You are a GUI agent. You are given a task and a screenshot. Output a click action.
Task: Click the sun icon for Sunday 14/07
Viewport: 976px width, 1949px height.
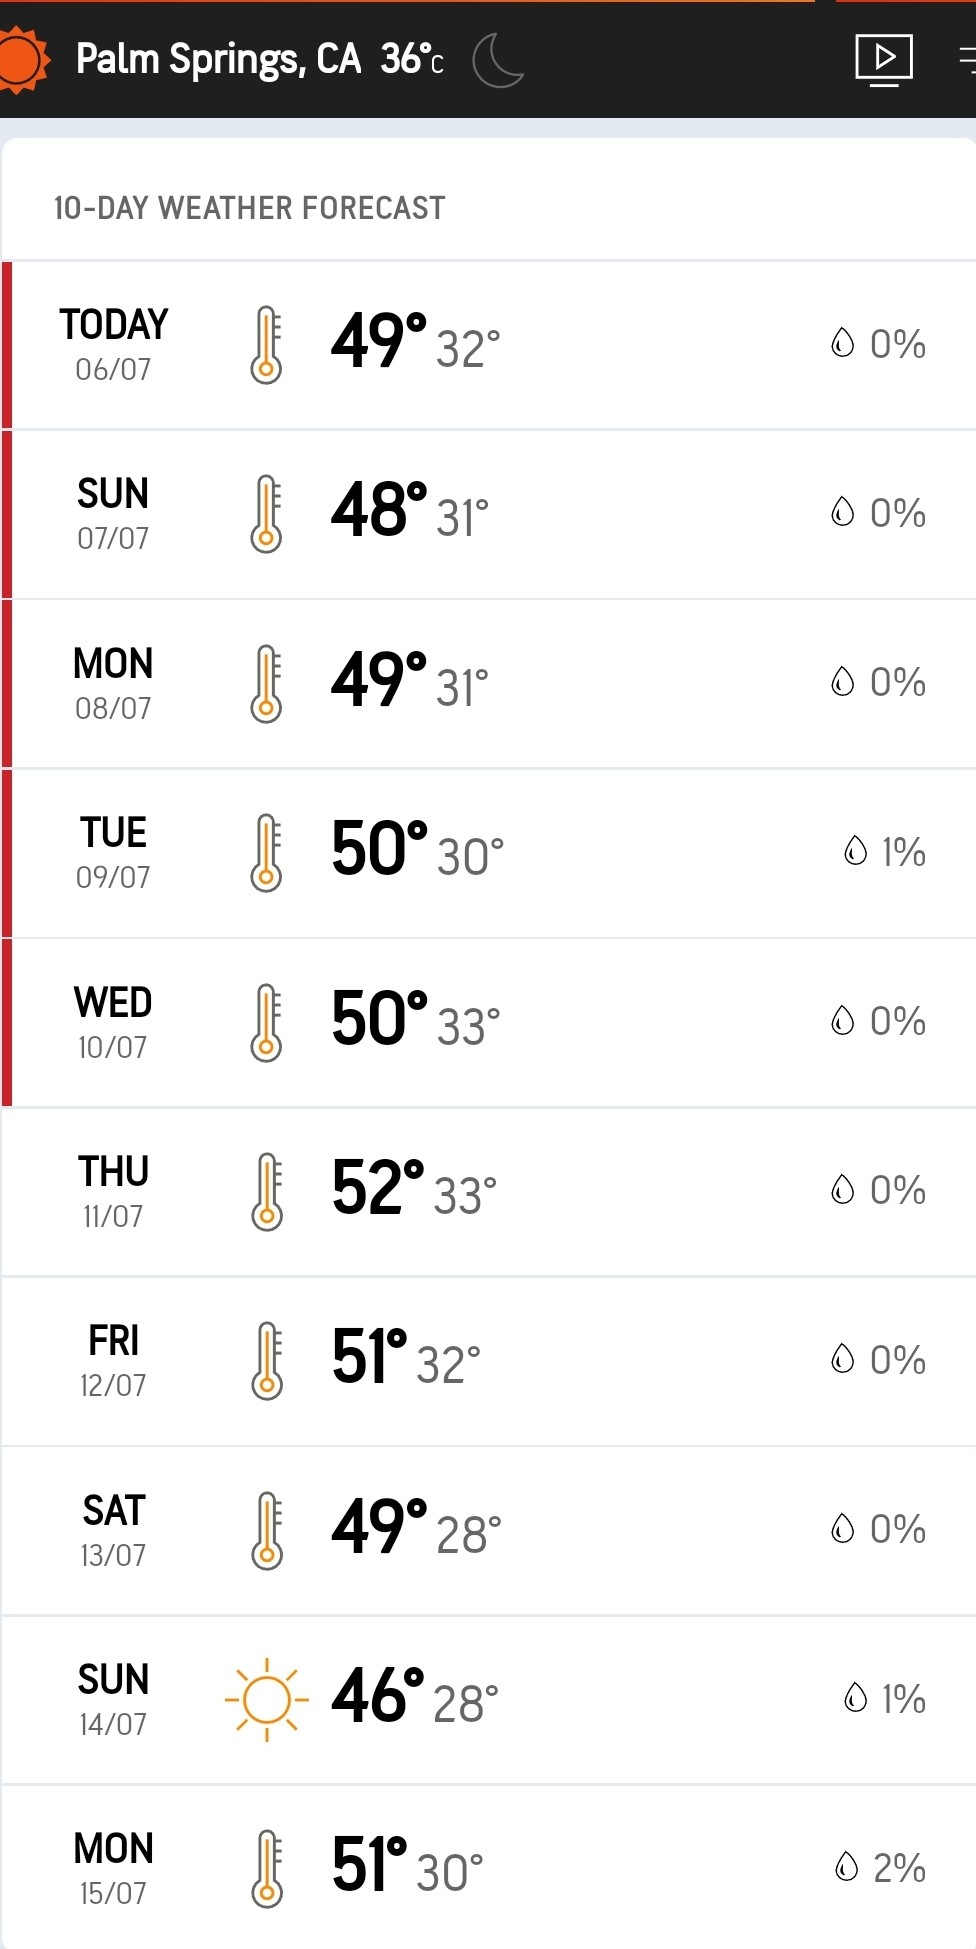point(266,1699)
